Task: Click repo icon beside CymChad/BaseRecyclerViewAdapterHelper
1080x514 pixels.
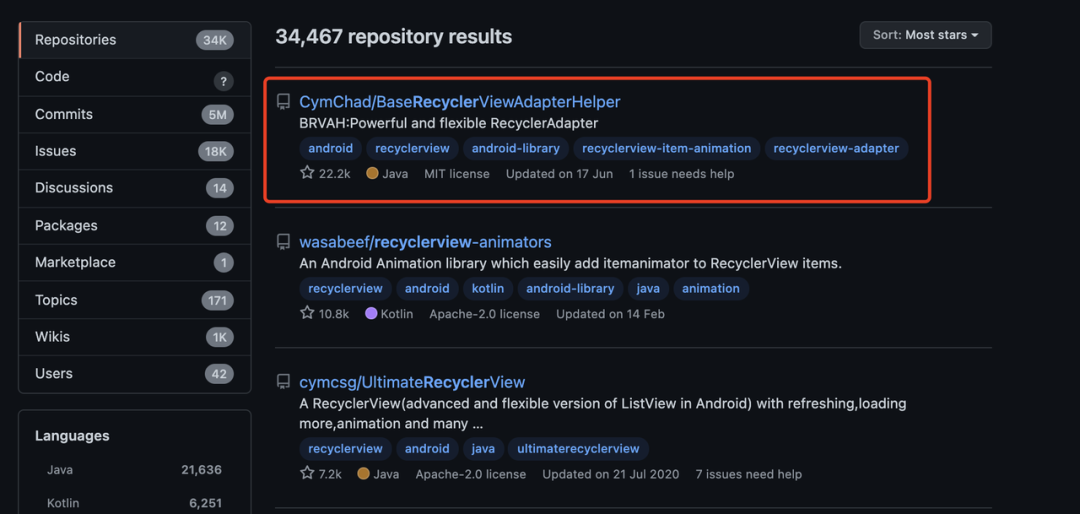Action: tap(284, 102)
